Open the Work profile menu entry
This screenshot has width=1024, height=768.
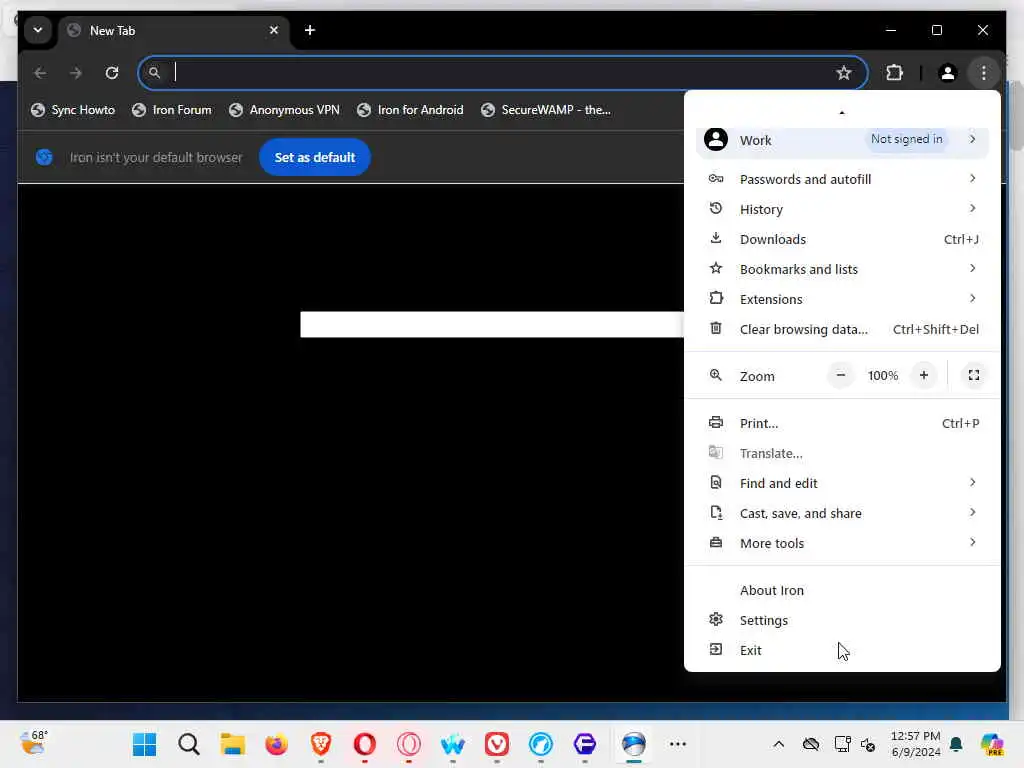pyautogui.click(x=842, y=140)
